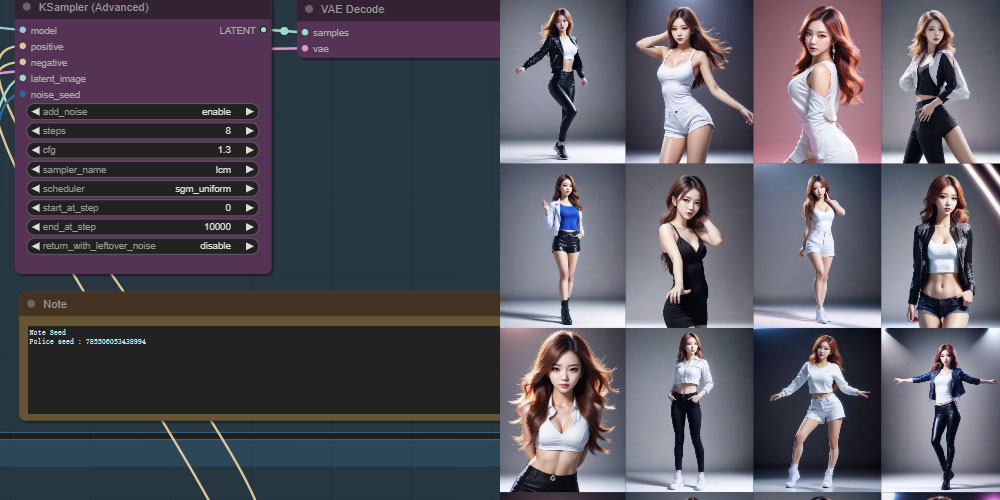Toggle return_with_leftover_noise with left arrow
The image size is (1000, 500).
click(35, 246)
